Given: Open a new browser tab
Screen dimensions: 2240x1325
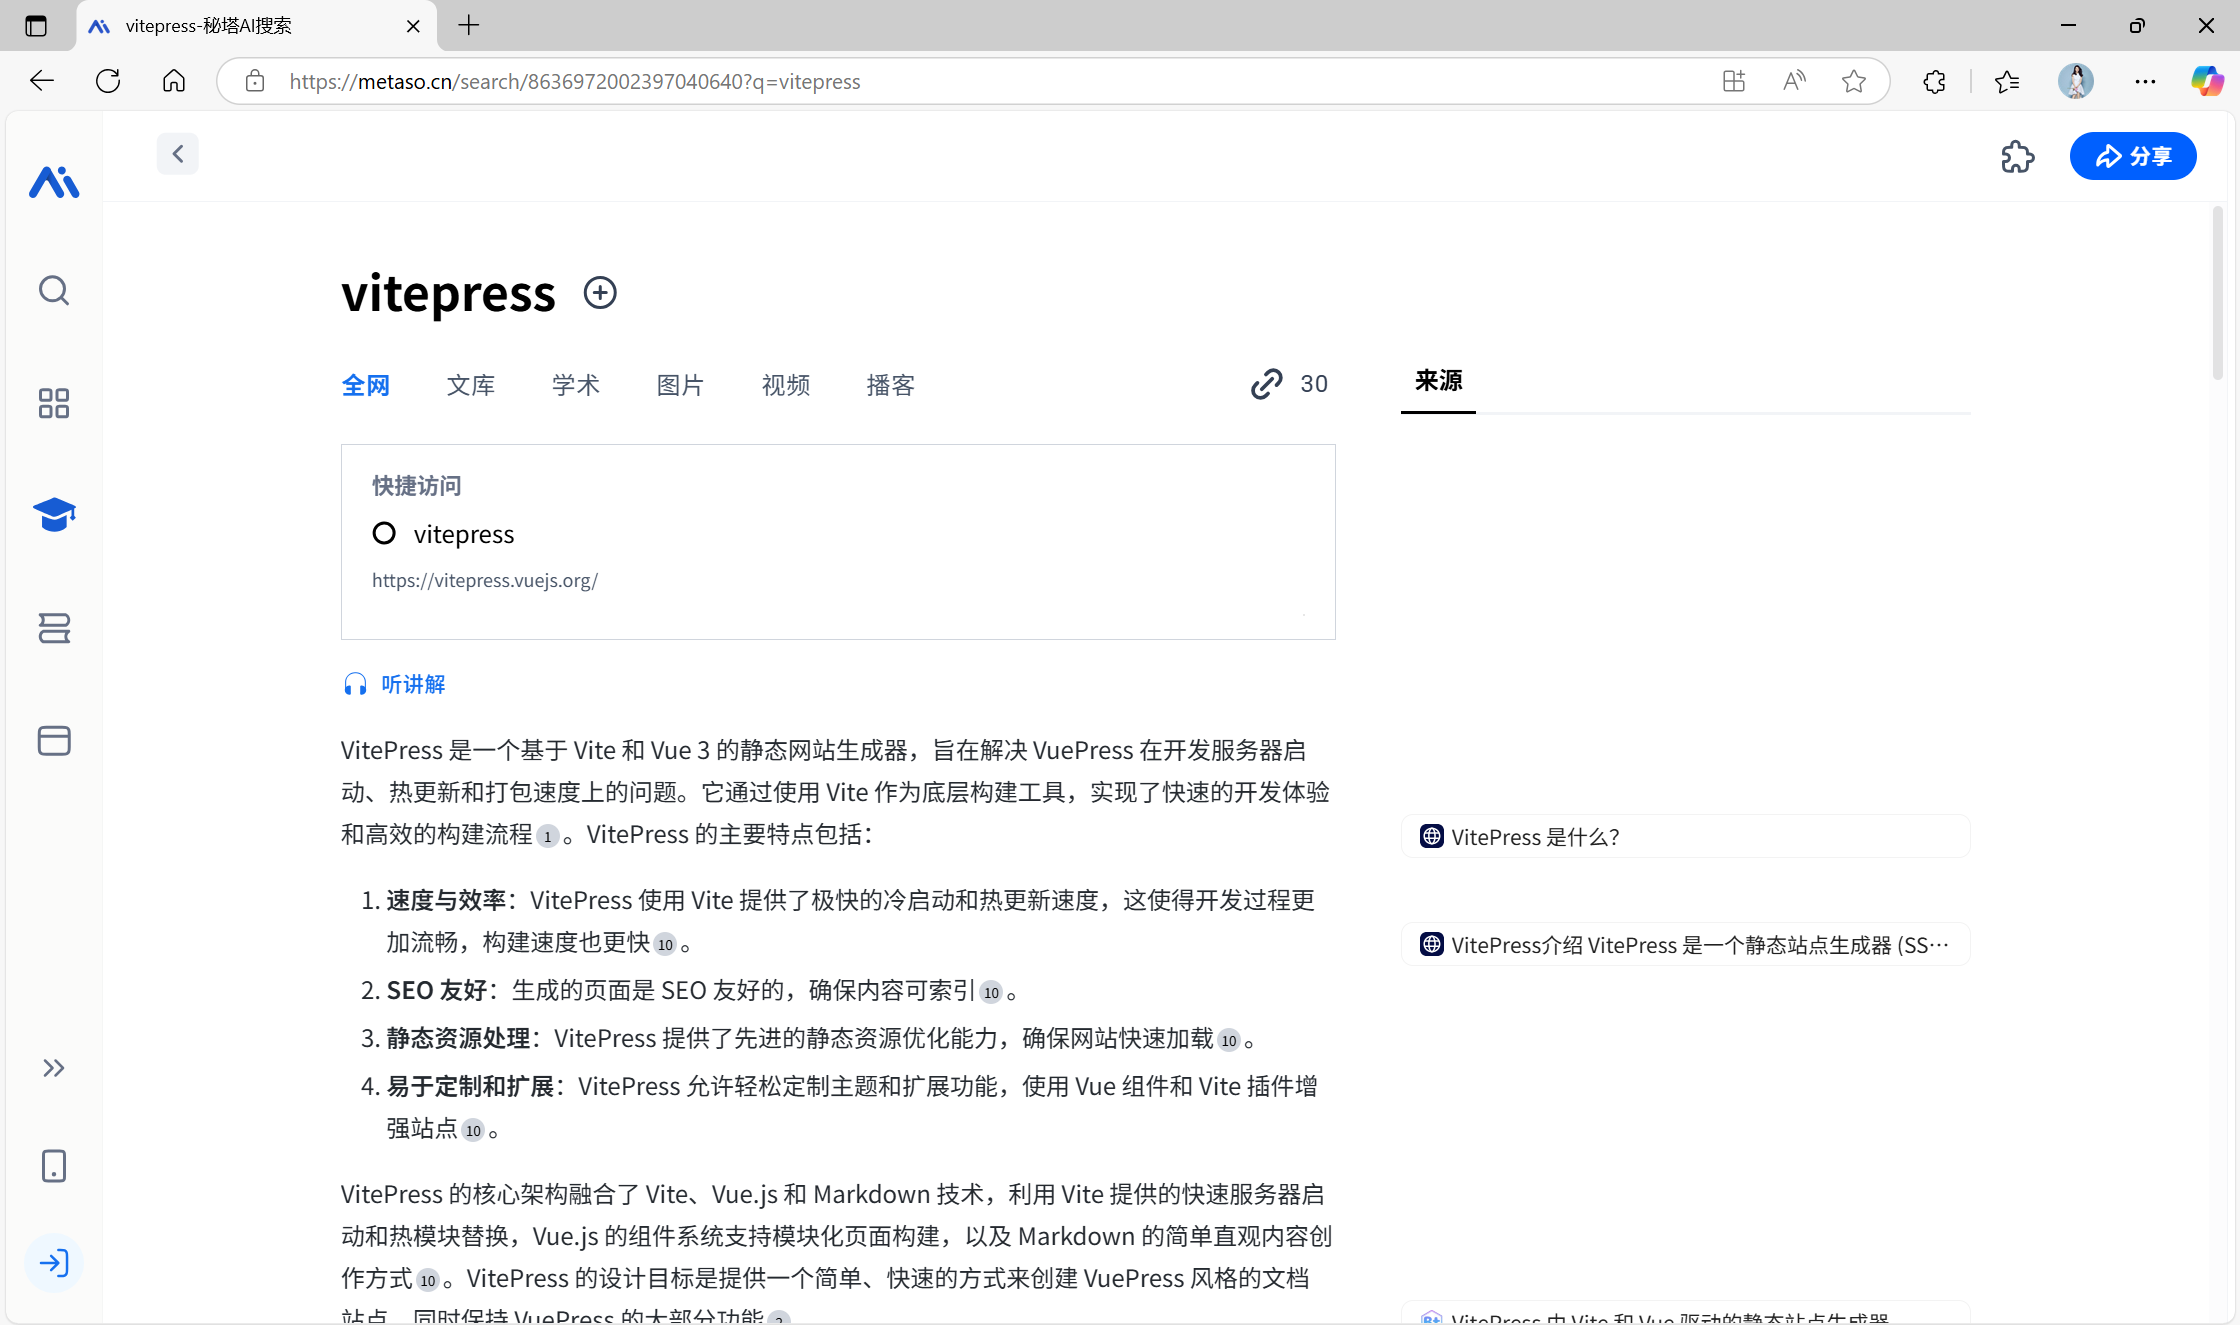Looking at the screenshot, I should coord(469,26).
